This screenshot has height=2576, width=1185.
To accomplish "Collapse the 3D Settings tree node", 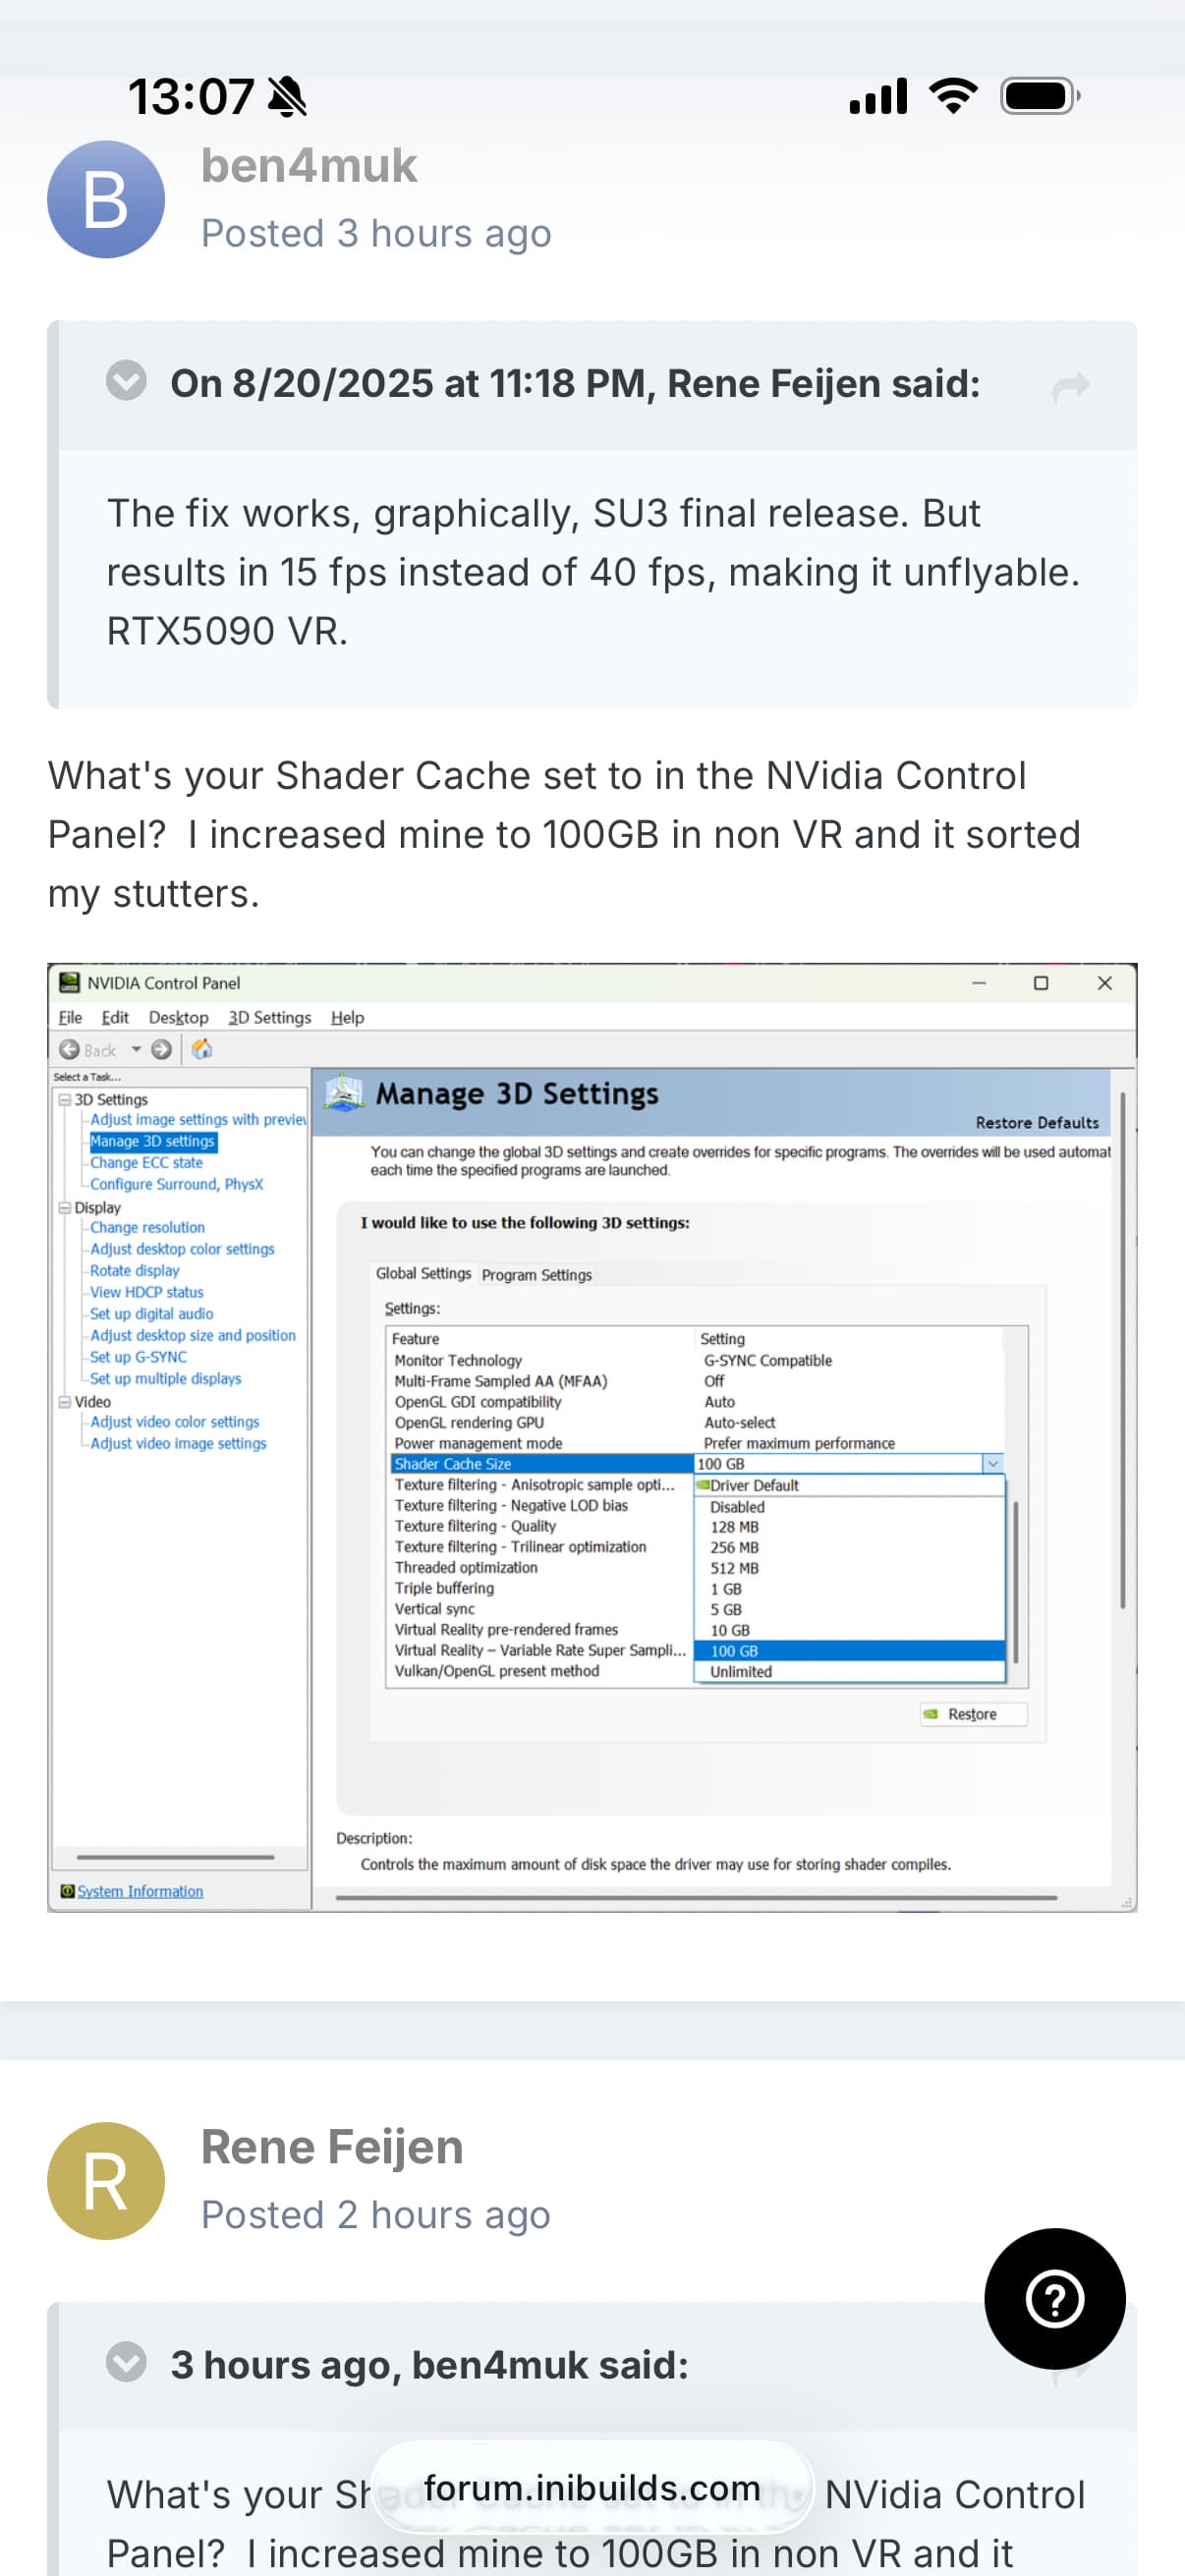I will pos(65,1099).
